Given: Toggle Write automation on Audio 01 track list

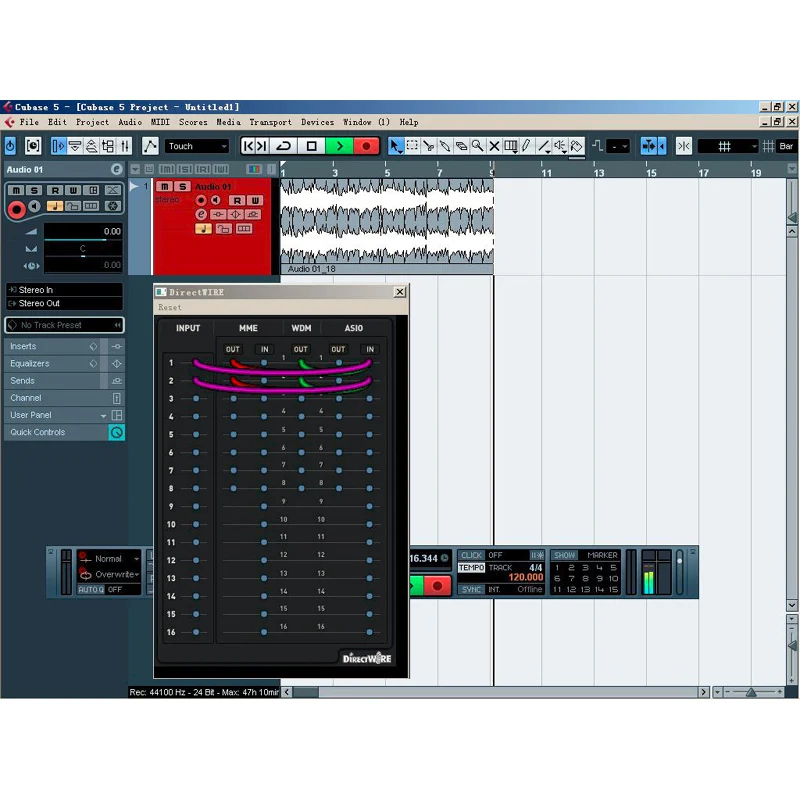Looking at the screenshot, I should (255, 201).
